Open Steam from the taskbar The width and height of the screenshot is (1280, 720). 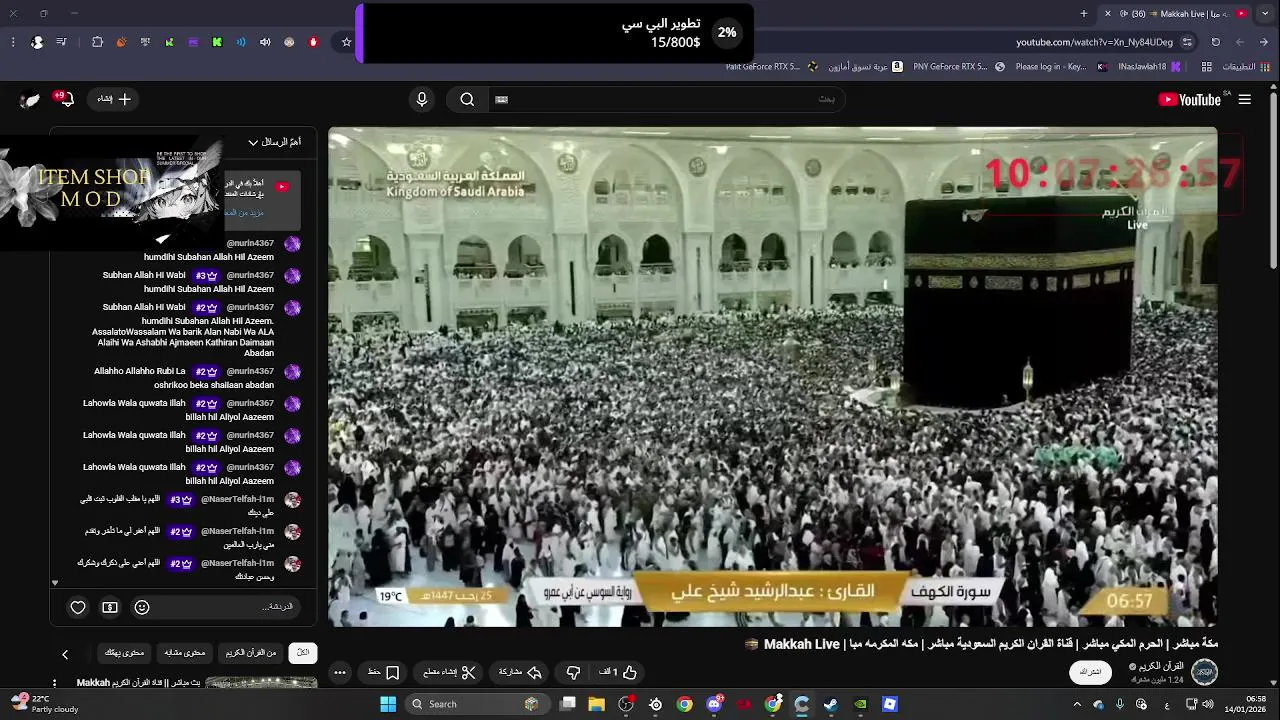[x=831, y=704]
